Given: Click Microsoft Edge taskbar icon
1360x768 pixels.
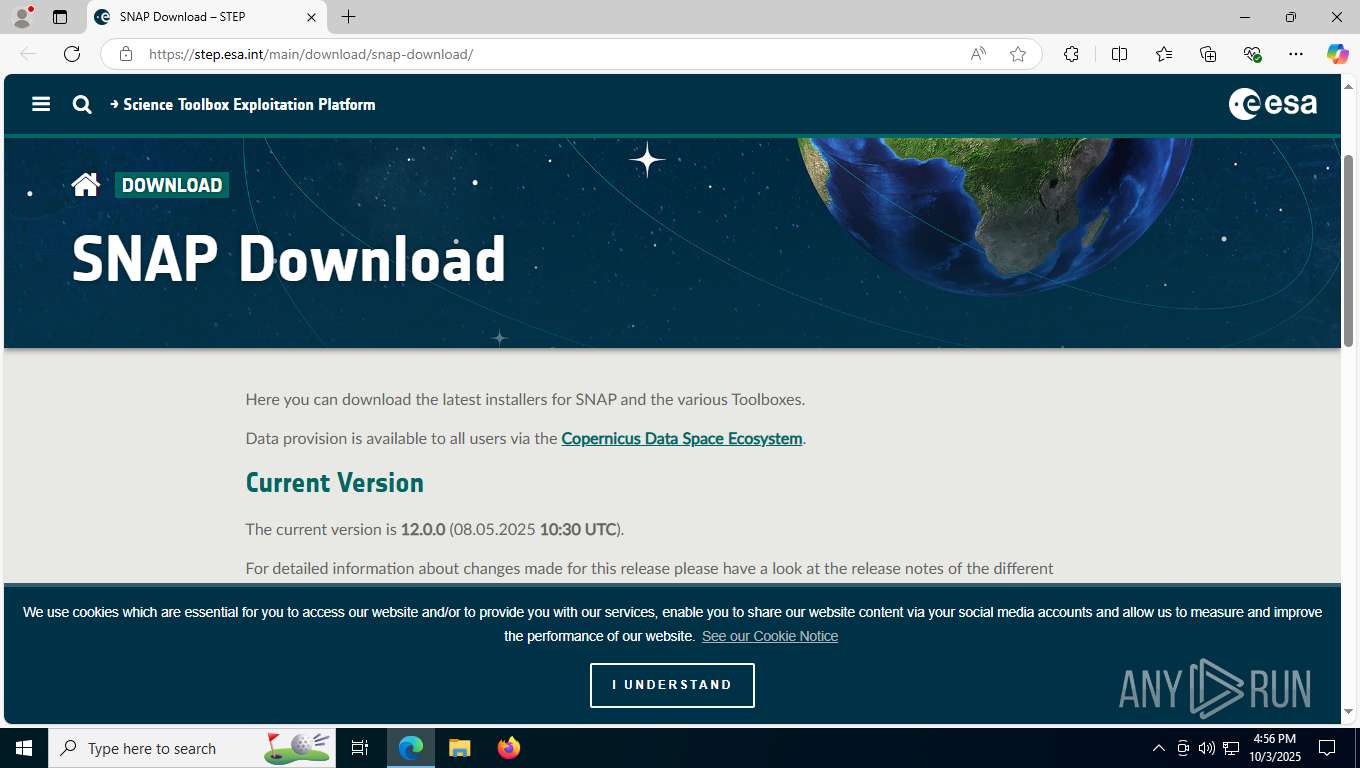Looking at the screenshot, I should (411, 748).
